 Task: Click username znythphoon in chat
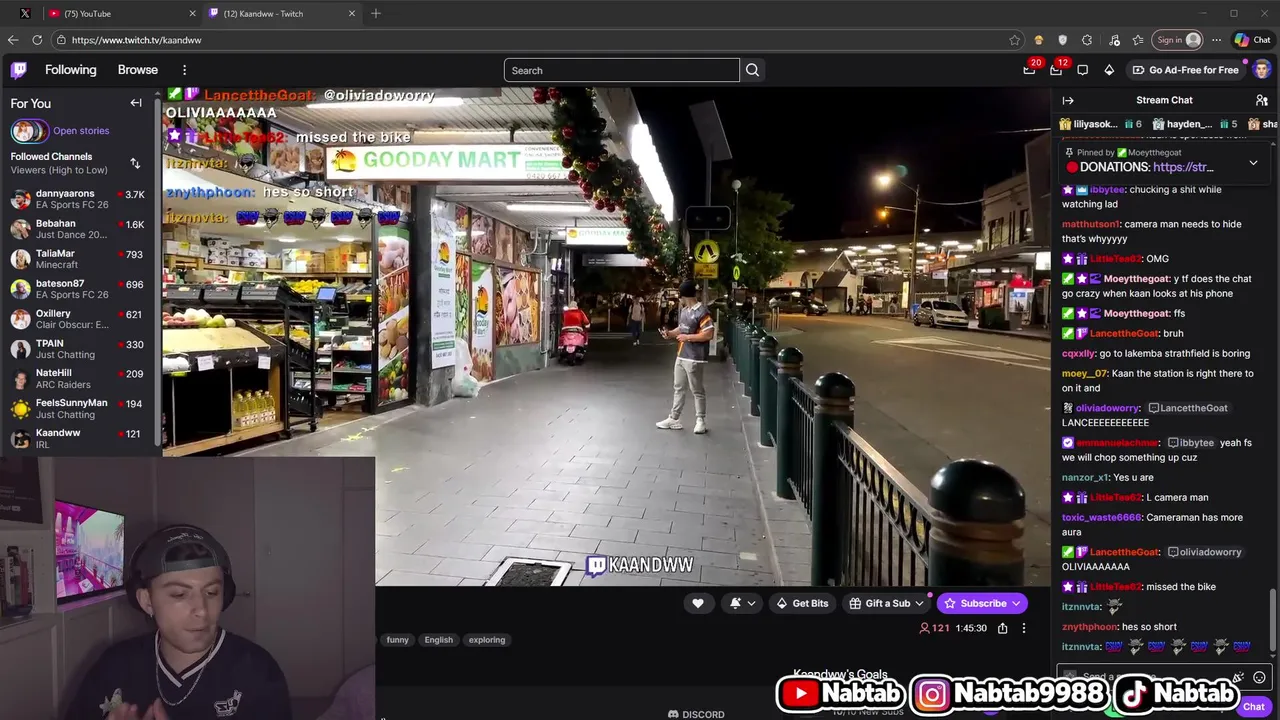pyautogui.click(x=1089, y=627)
